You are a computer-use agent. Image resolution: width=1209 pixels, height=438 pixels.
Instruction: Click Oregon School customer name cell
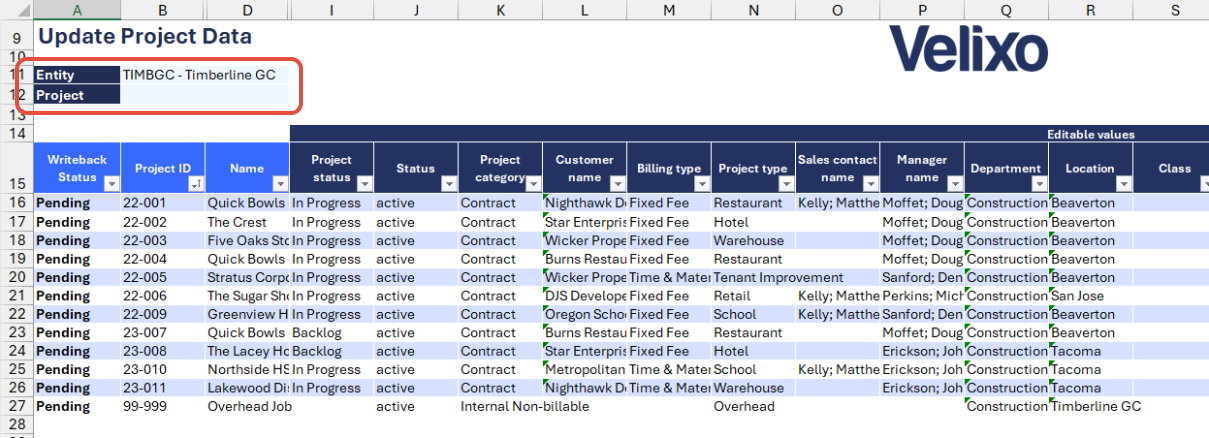point(585,314)
